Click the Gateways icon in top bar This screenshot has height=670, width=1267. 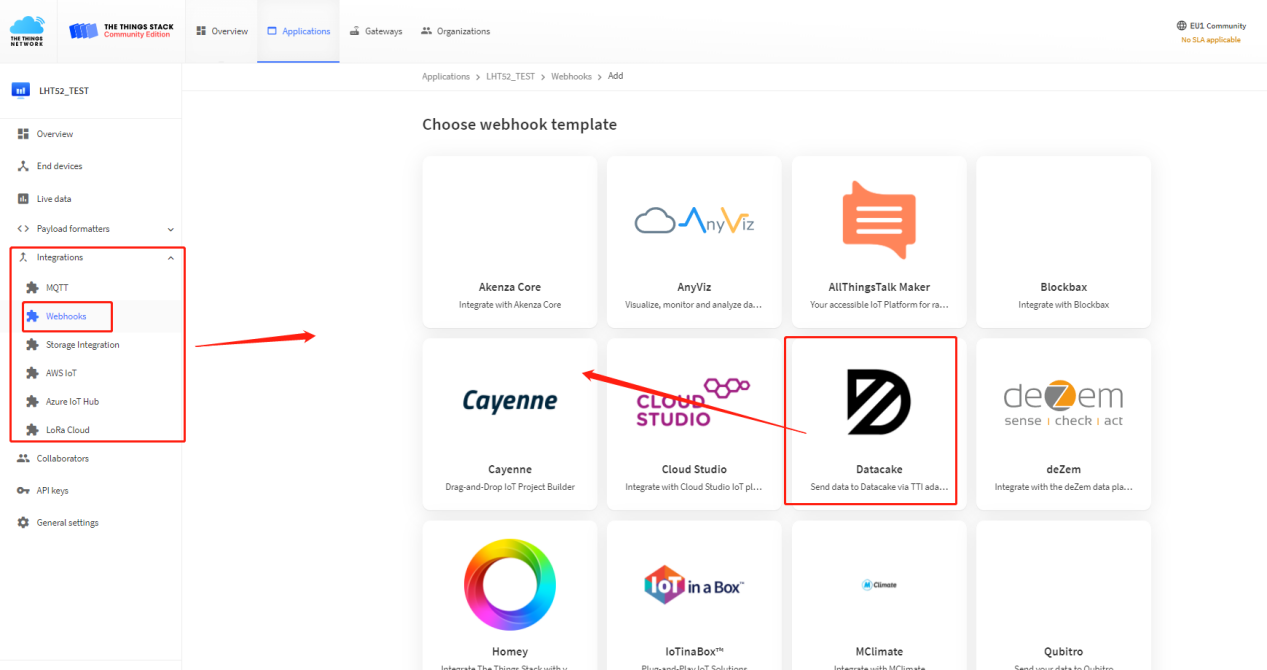[355, 31]
